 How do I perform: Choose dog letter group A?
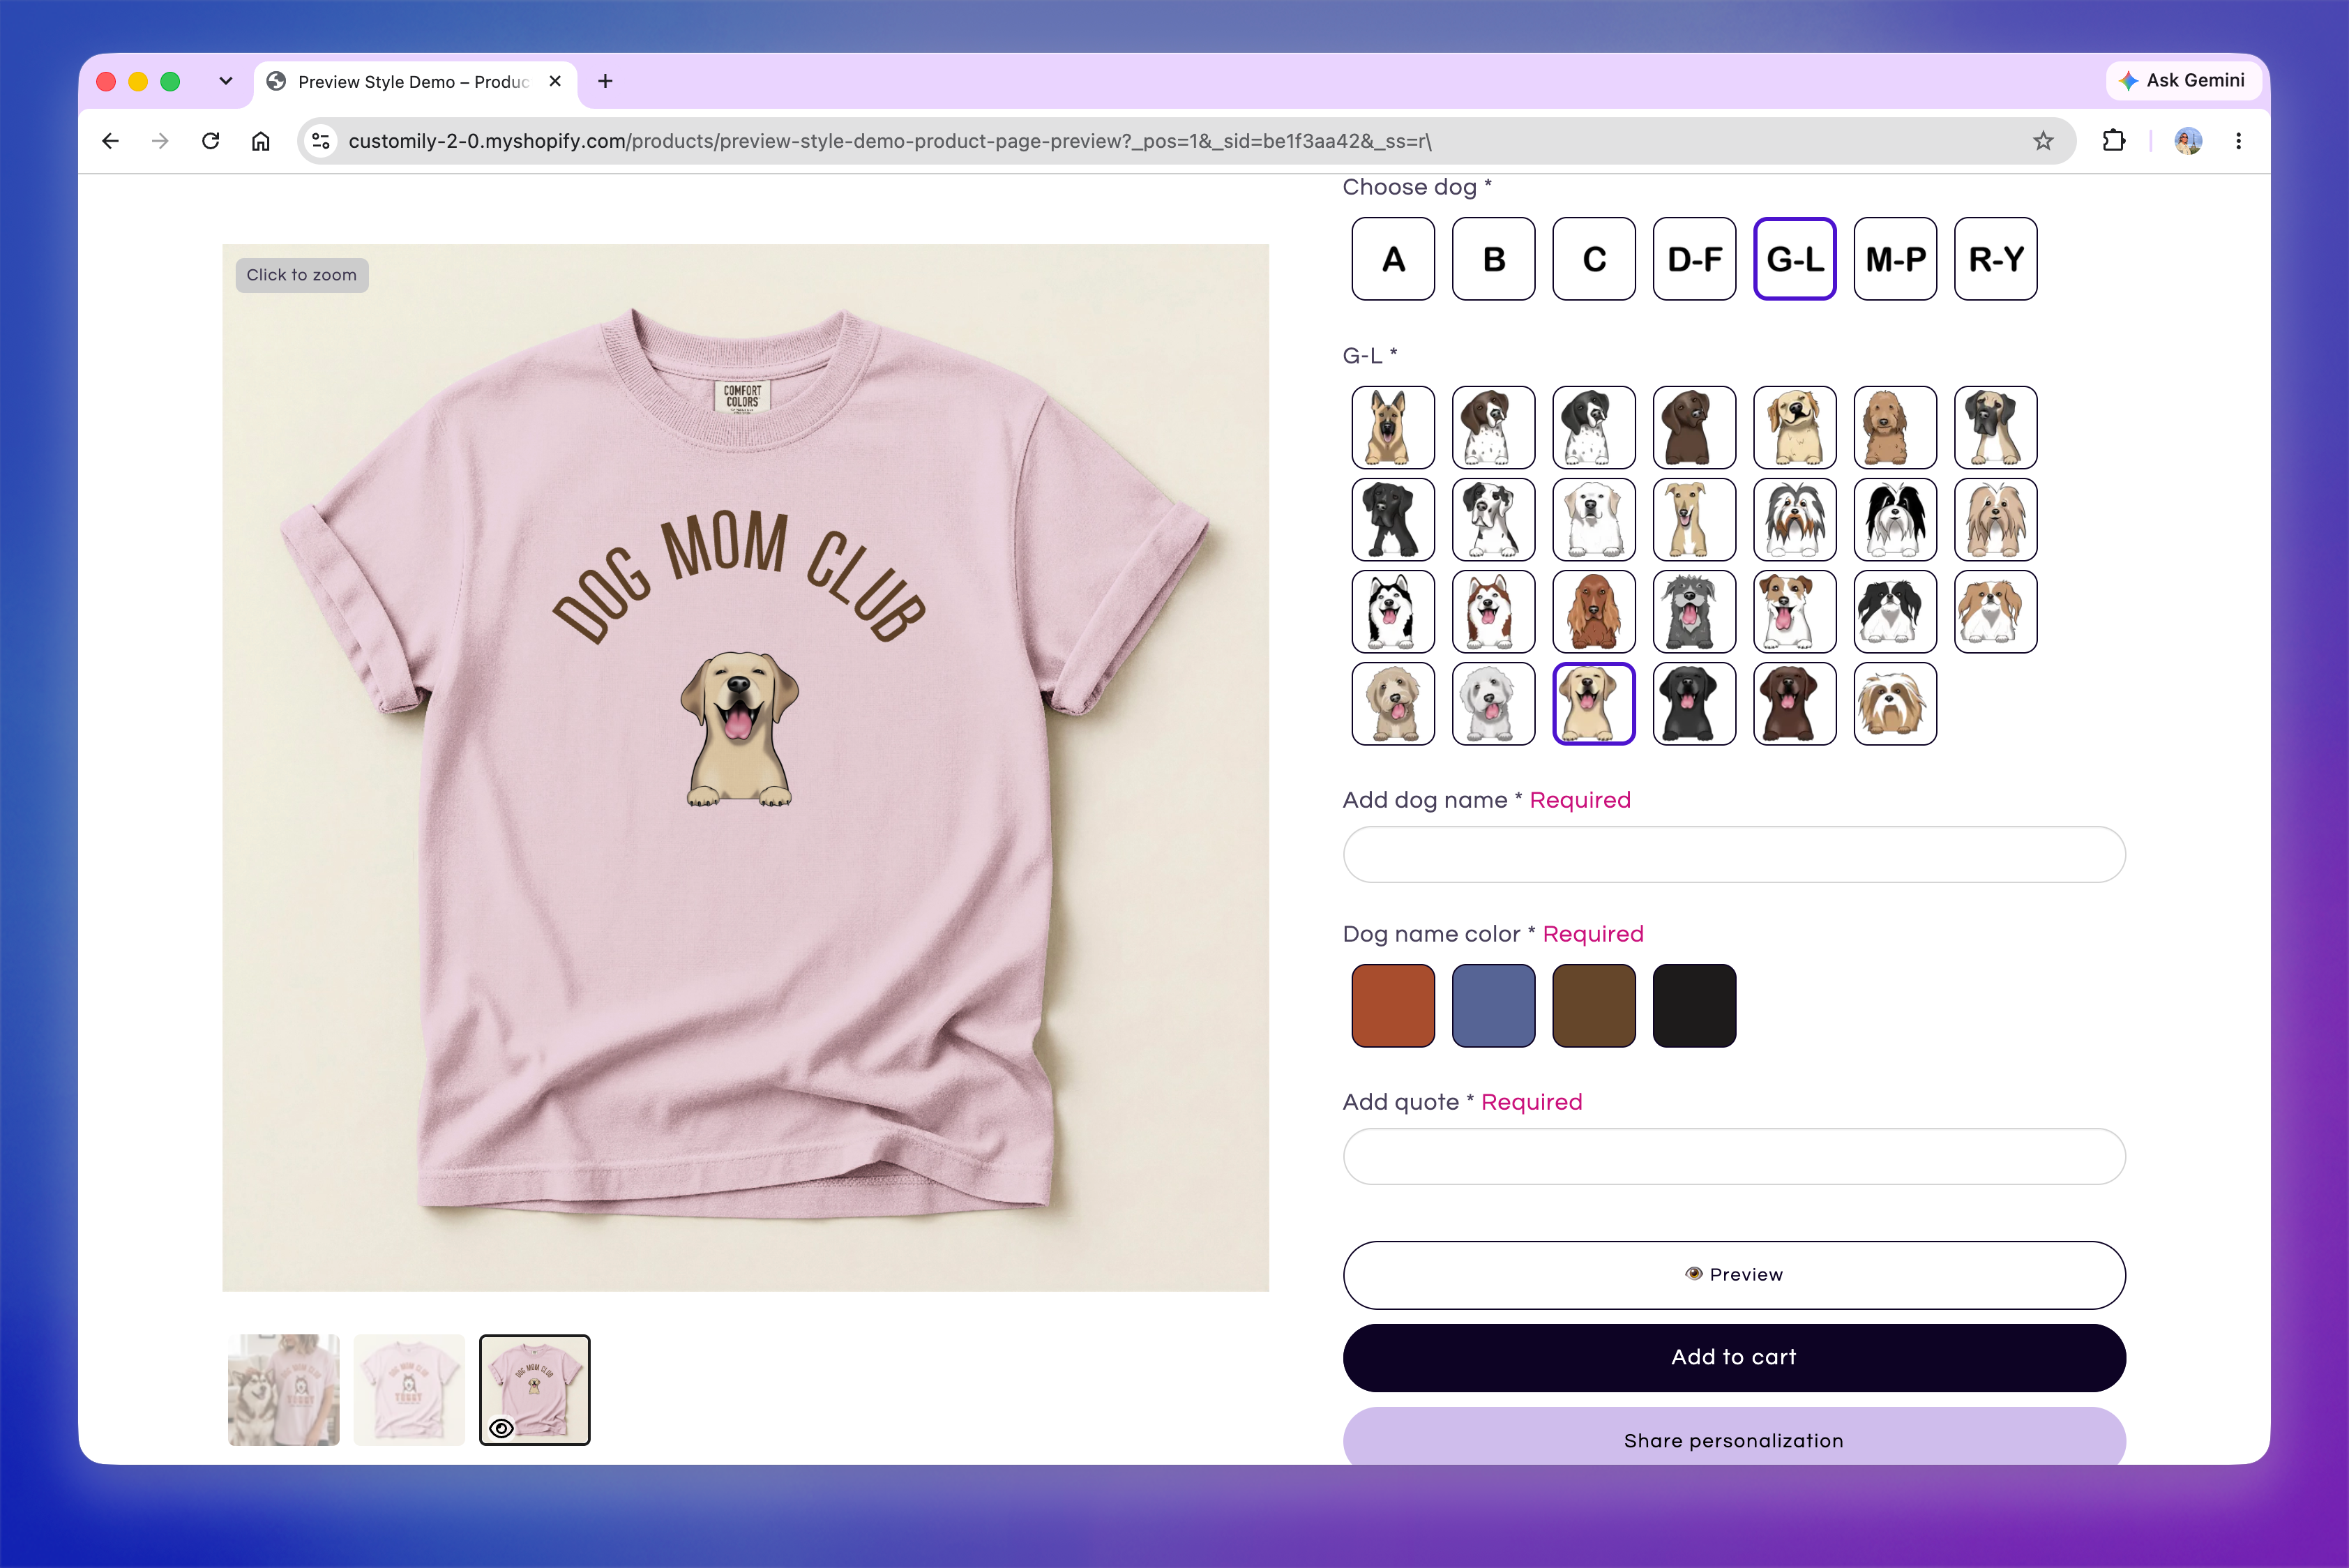pos(1393,259)
